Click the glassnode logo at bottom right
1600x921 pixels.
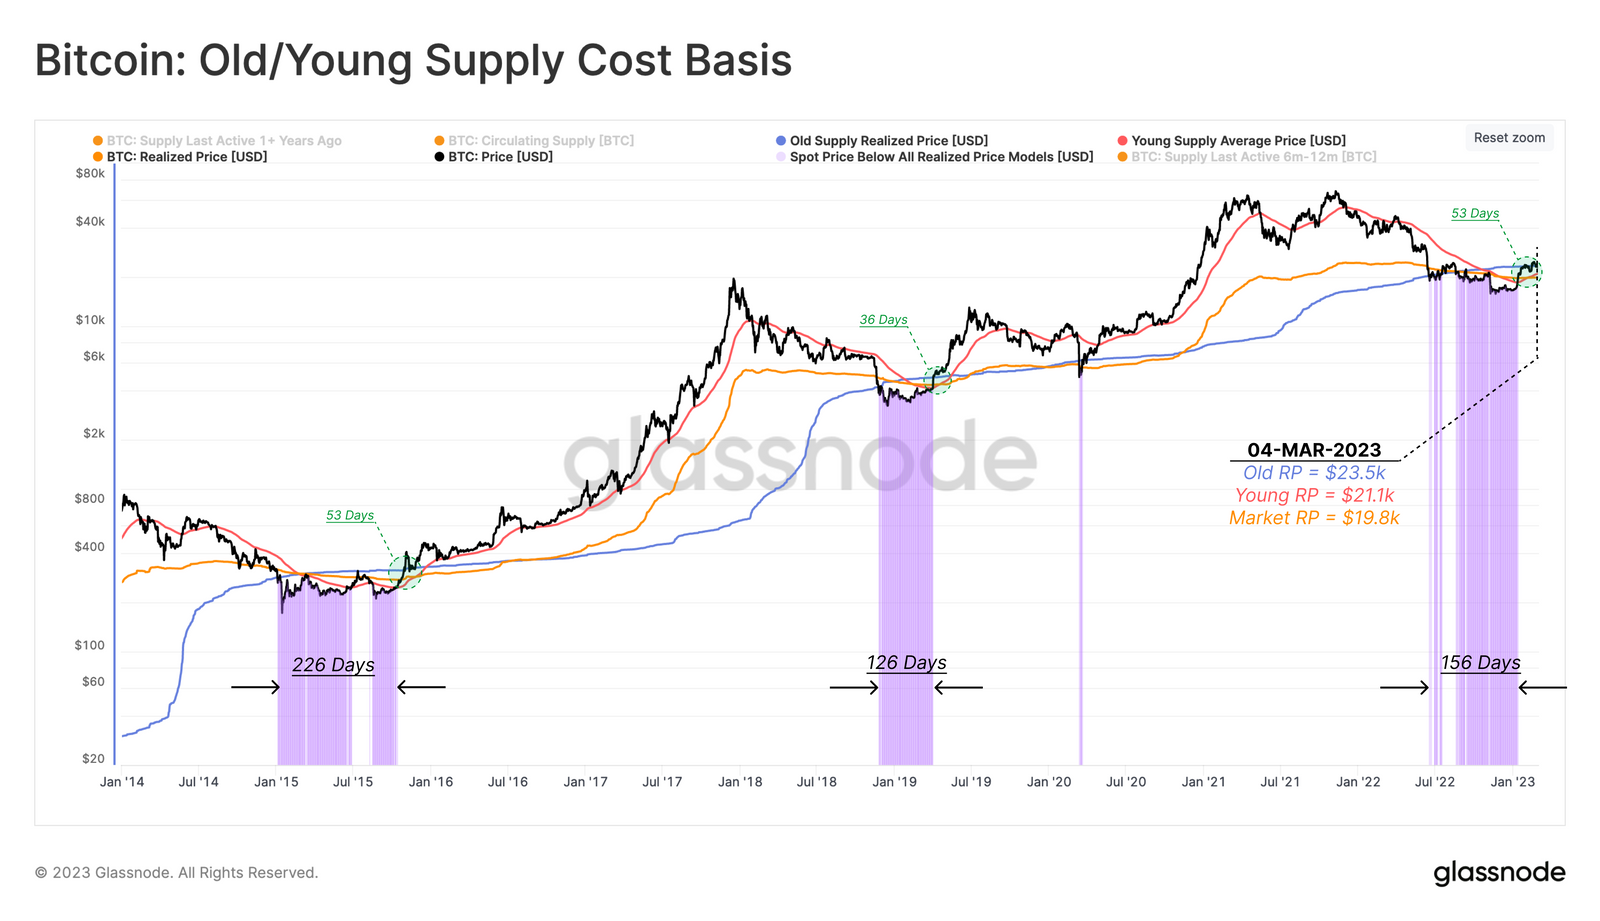coord(1499,873)
